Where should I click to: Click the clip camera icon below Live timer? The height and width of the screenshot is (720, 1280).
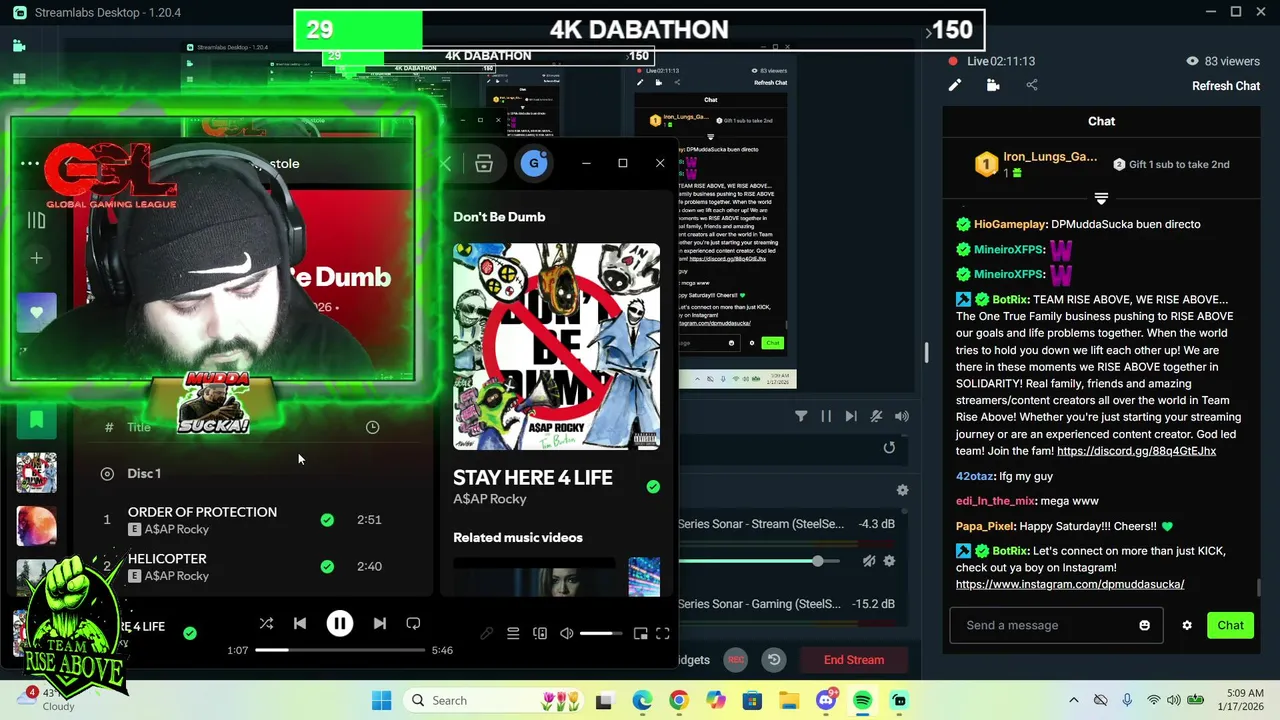(993, 86)
